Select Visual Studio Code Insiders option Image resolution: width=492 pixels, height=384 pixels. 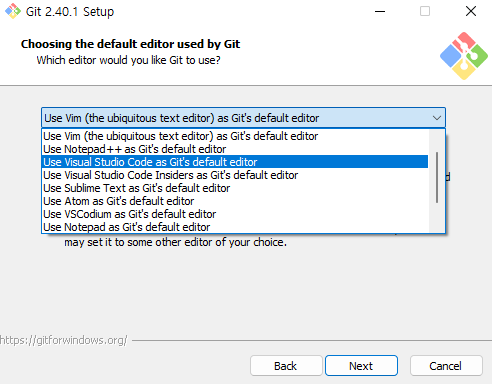[235, 175]
